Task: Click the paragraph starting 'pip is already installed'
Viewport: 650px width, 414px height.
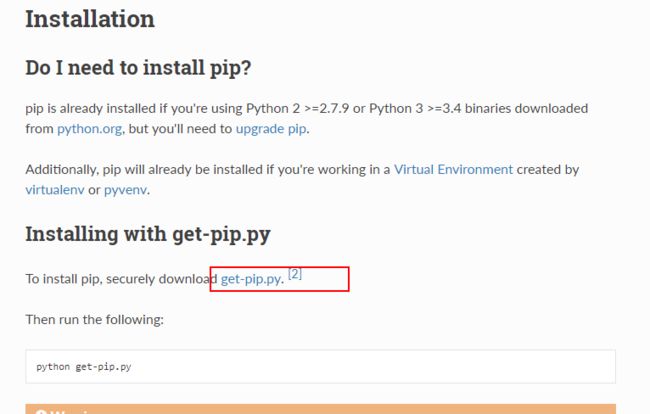Action: pos(307,119)
